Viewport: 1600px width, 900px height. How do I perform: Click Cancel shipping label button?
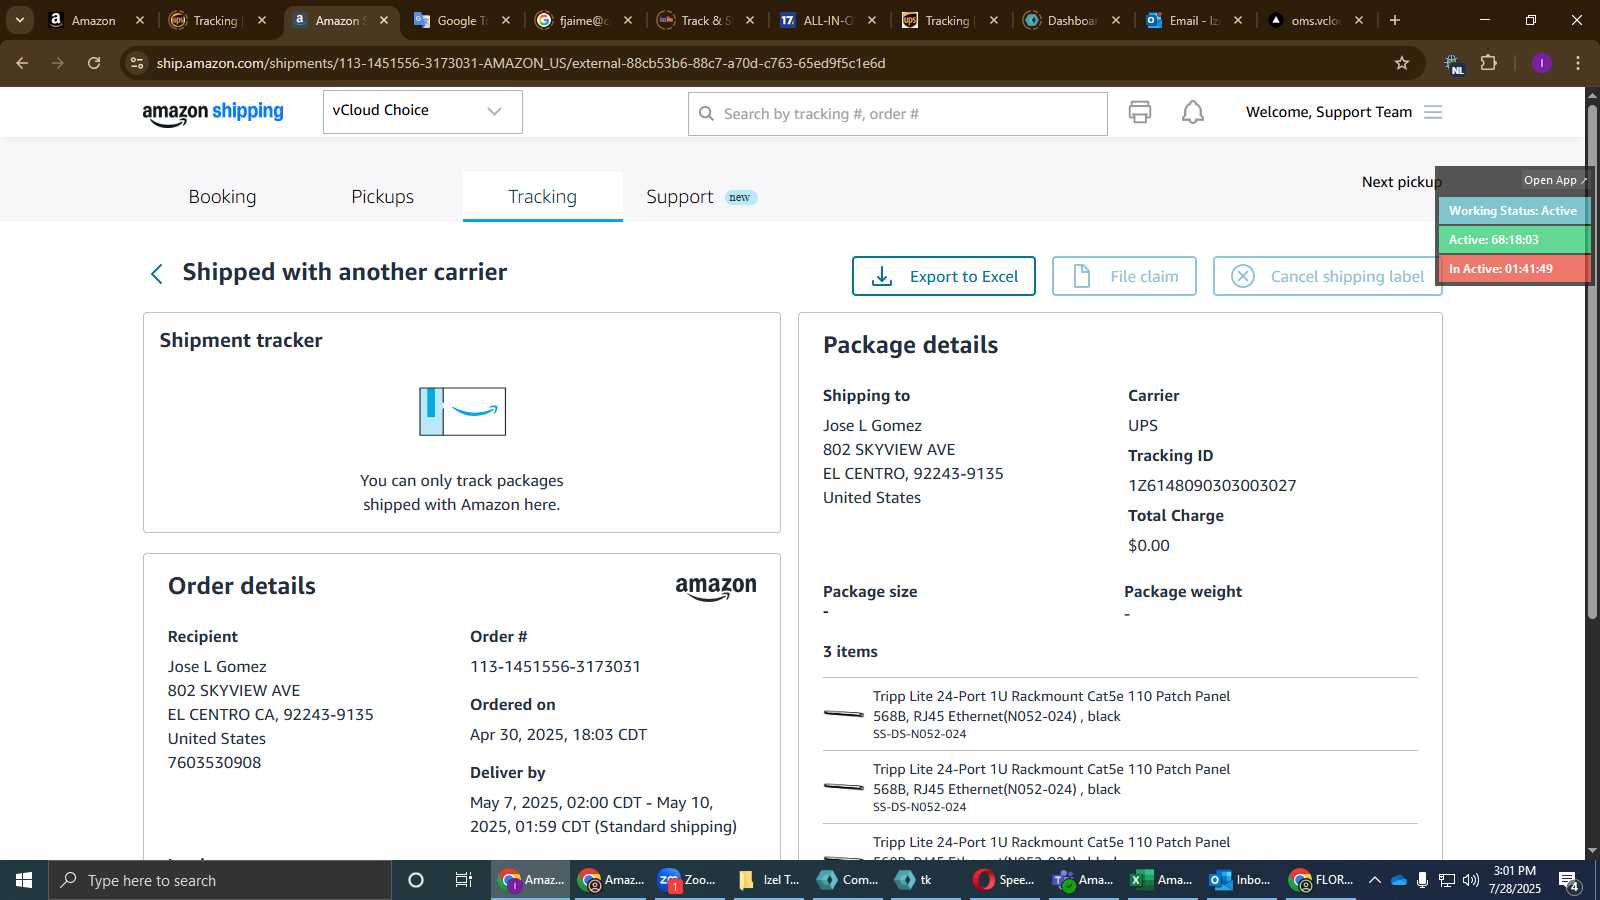tap(1327, 276)
